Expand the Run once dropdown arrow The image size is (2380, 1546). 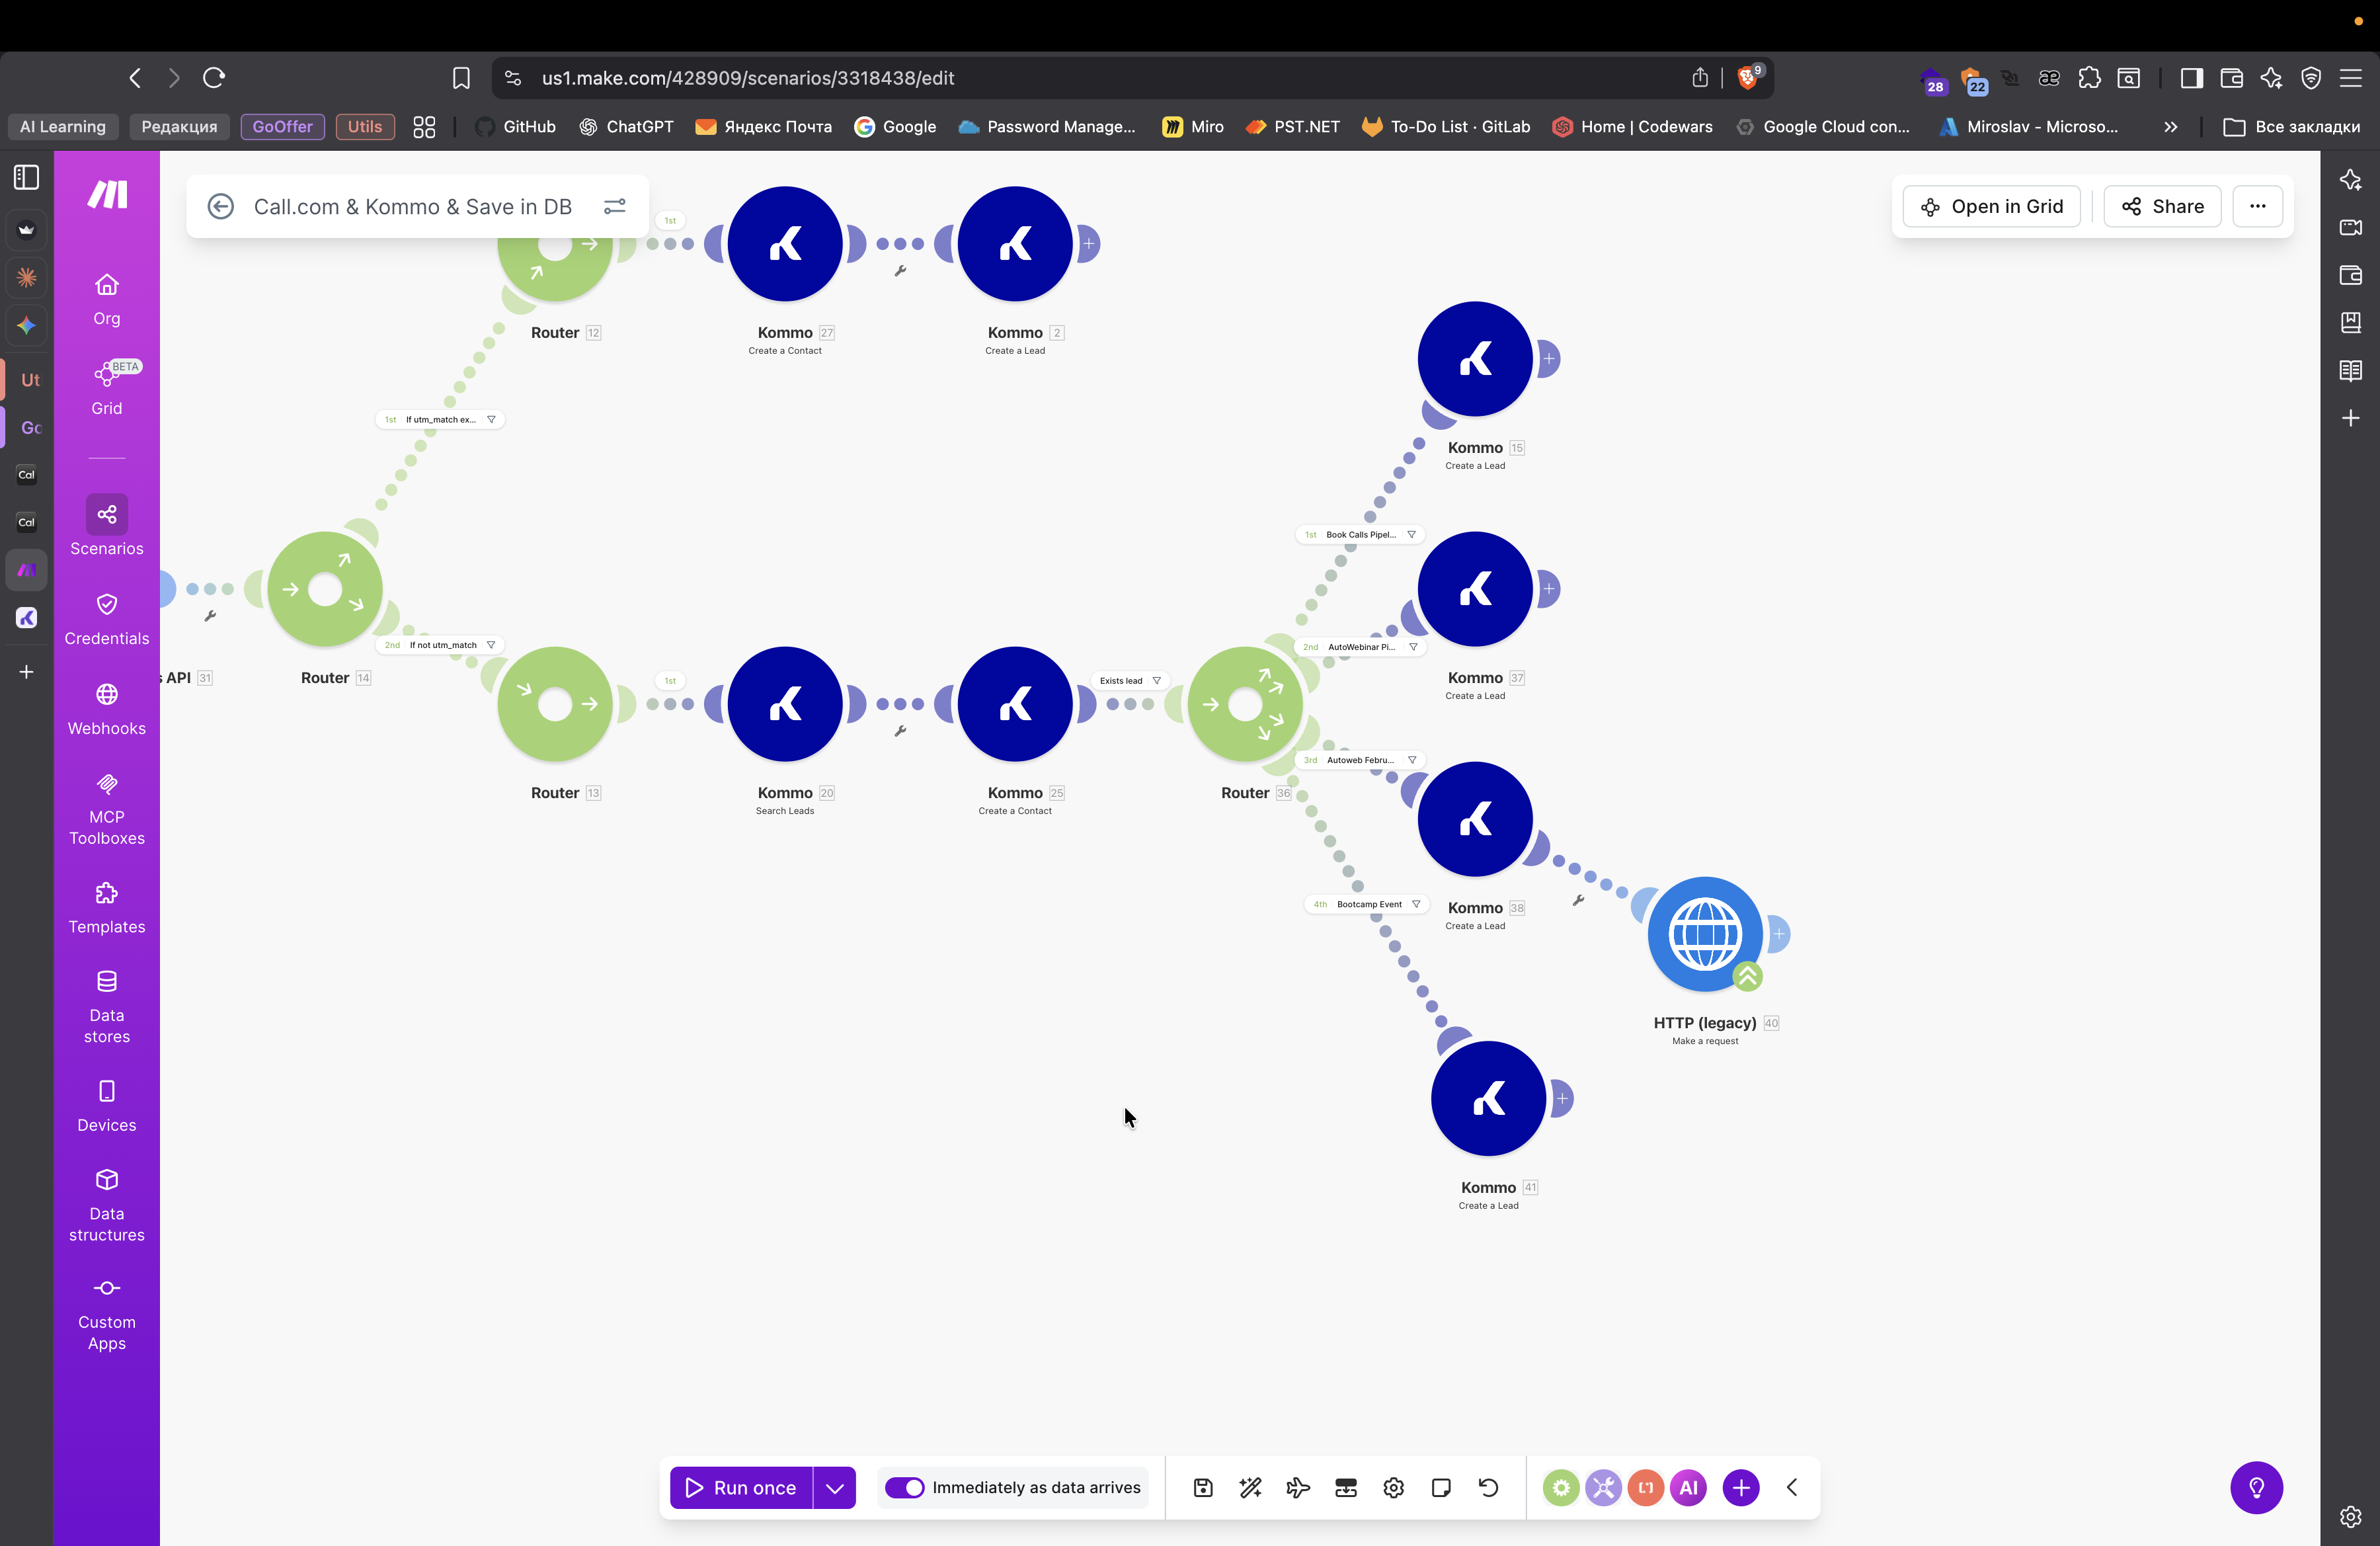[835, 1488]
